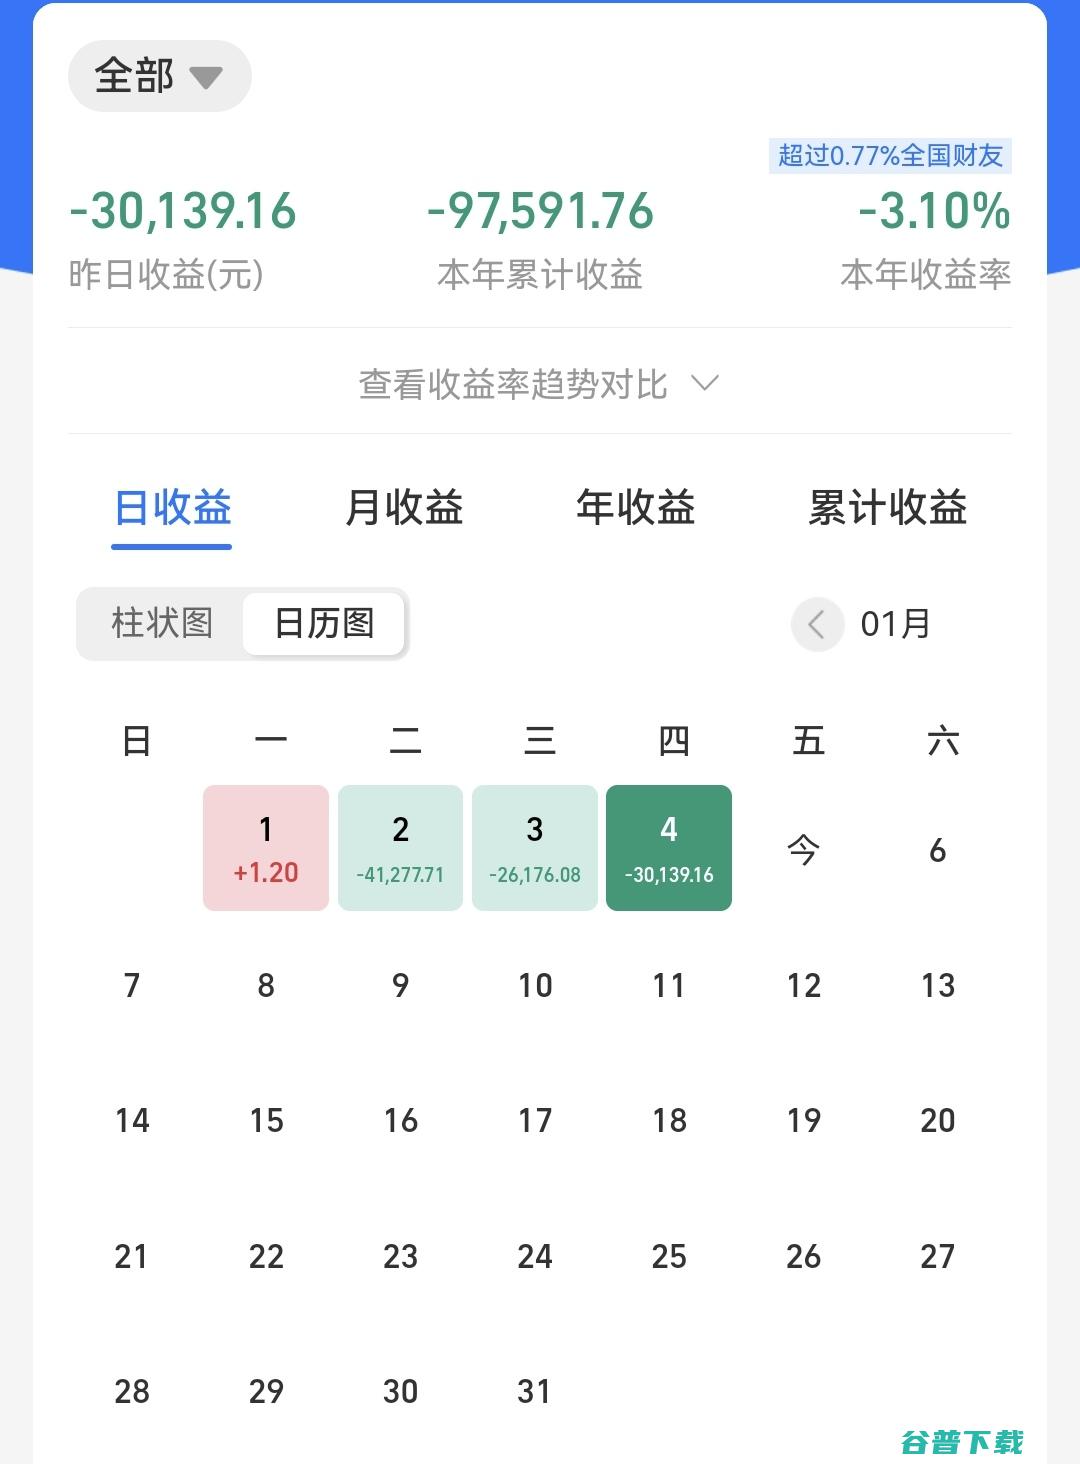Viewport: 1080px width, 1464px height.
Task: Select calendar day 23
Action: pyautogui.click(x=400, y=1256)
